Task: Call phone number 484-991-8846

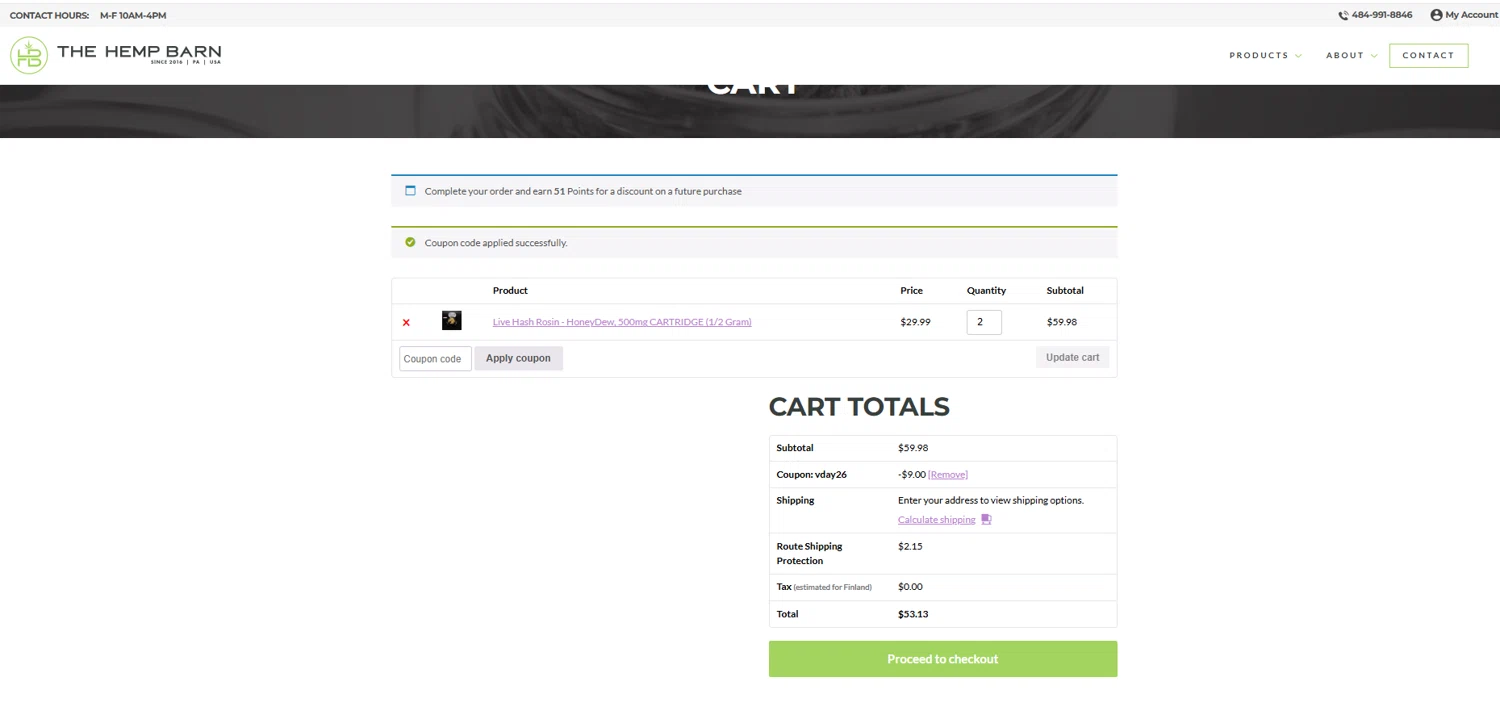Action: [x=1382, y=15]
